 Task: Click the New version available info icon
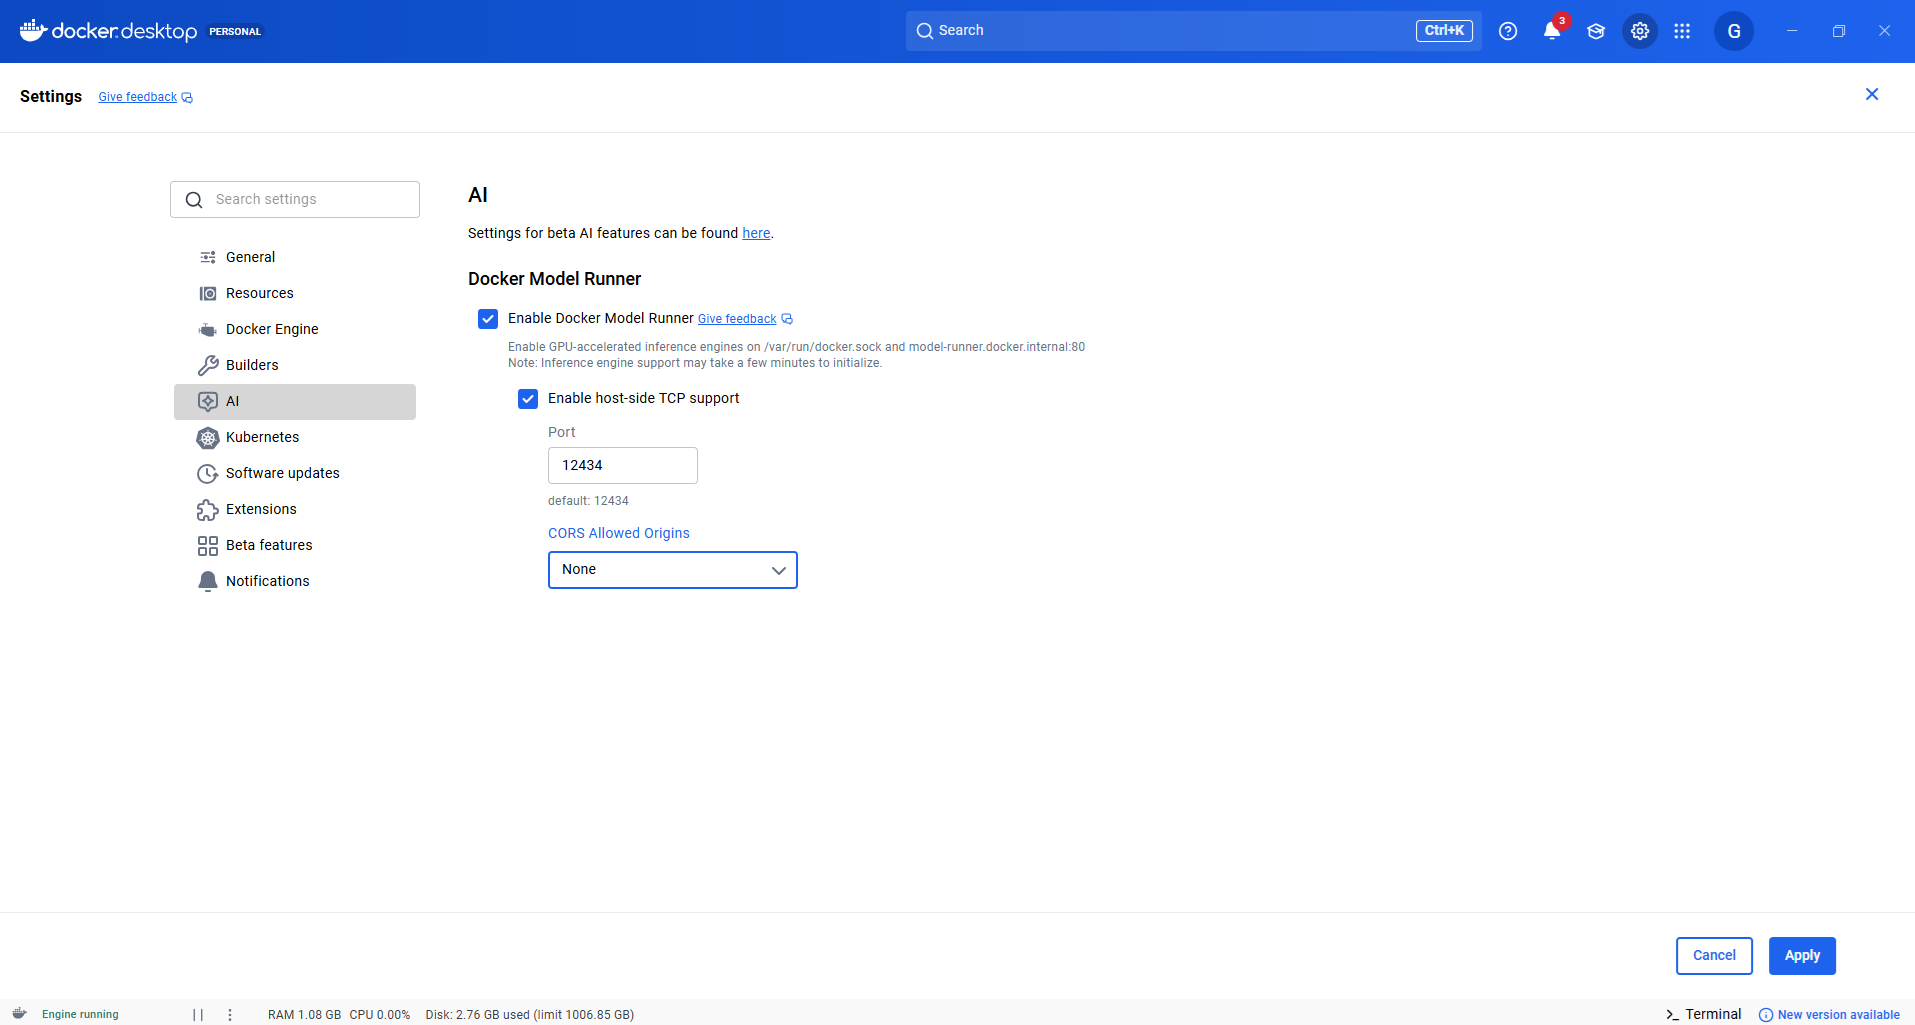pyautogui.click(x=1766, y=1015)
